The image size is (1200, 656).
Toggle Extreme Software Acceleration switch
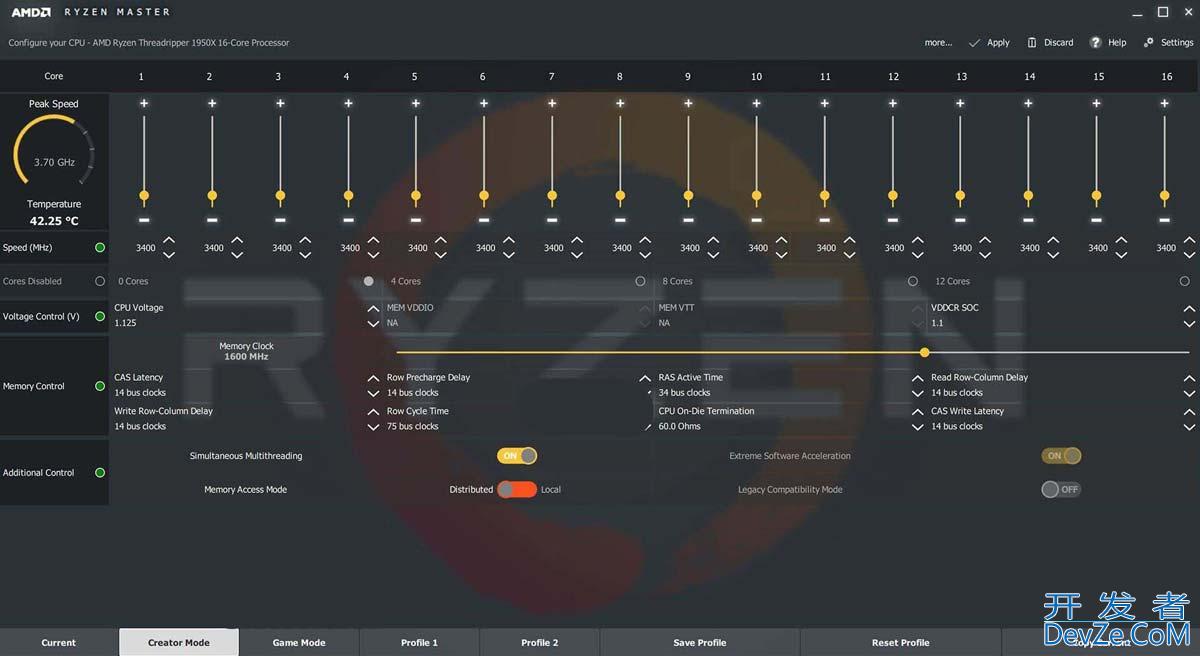1061,456
